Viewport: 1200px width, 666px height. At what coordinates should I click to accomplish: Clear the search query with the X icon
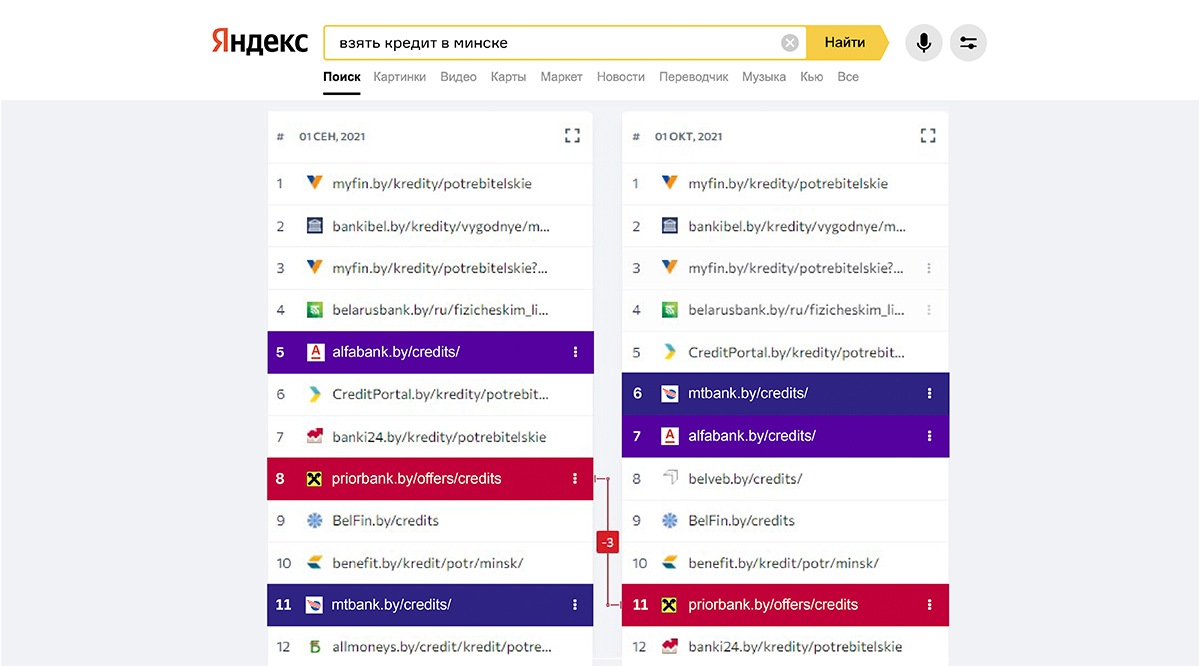point(790,43)
